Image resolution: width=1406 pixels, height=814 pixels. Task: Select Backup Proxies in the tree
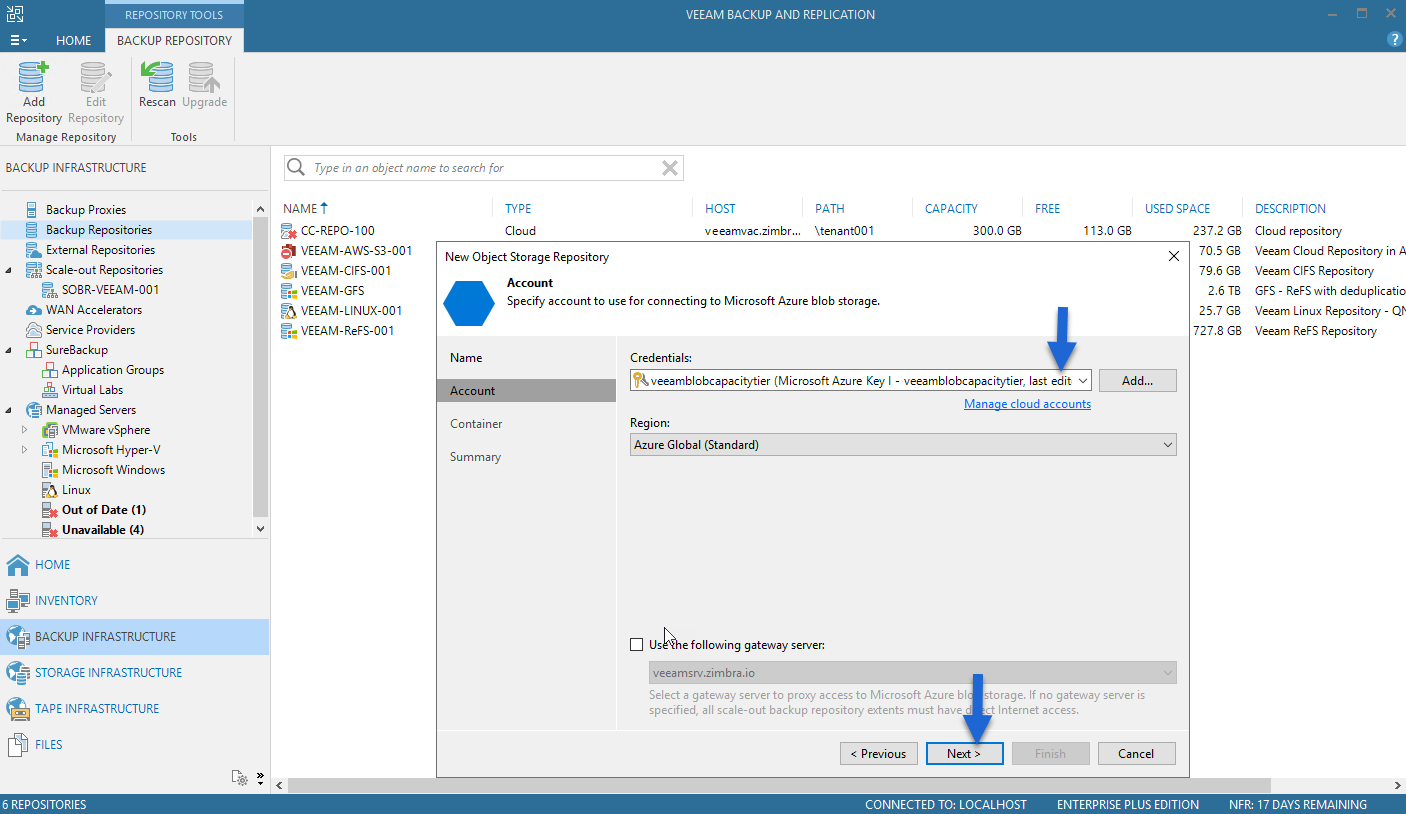point(86,210)
